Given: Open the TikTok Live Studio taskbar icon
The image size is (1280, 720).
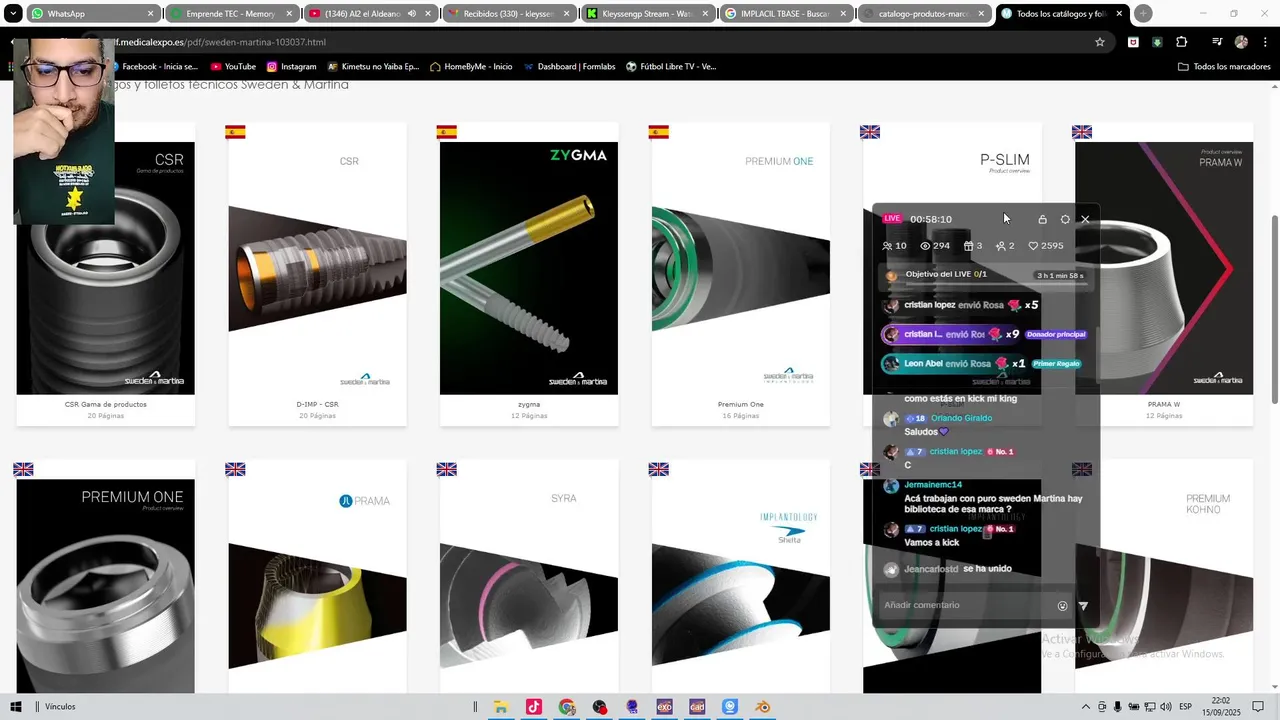Looking at the screenshot, I should [x=534, y=707].
